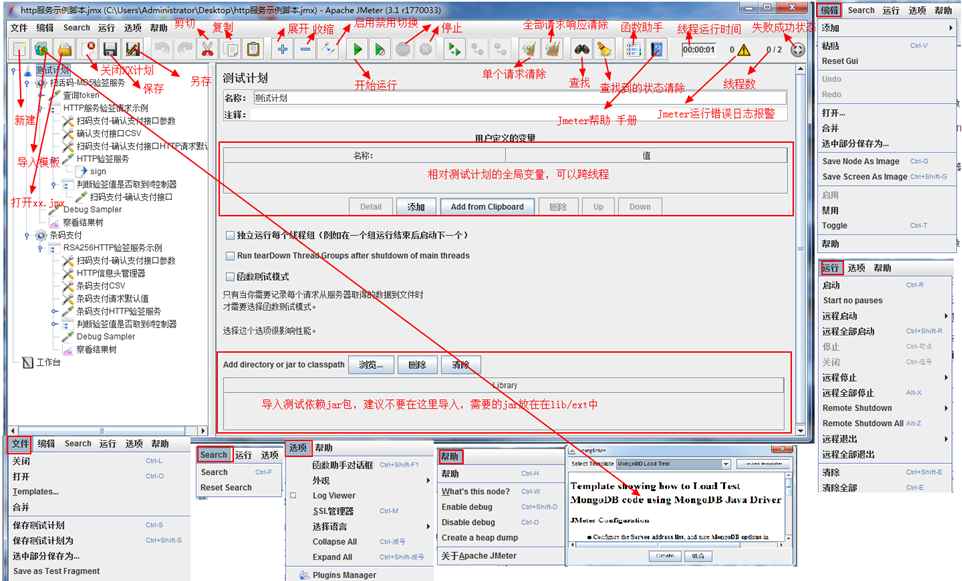
Task: Click the 名称 input field of test plan
Action: [x=519, y=98]
